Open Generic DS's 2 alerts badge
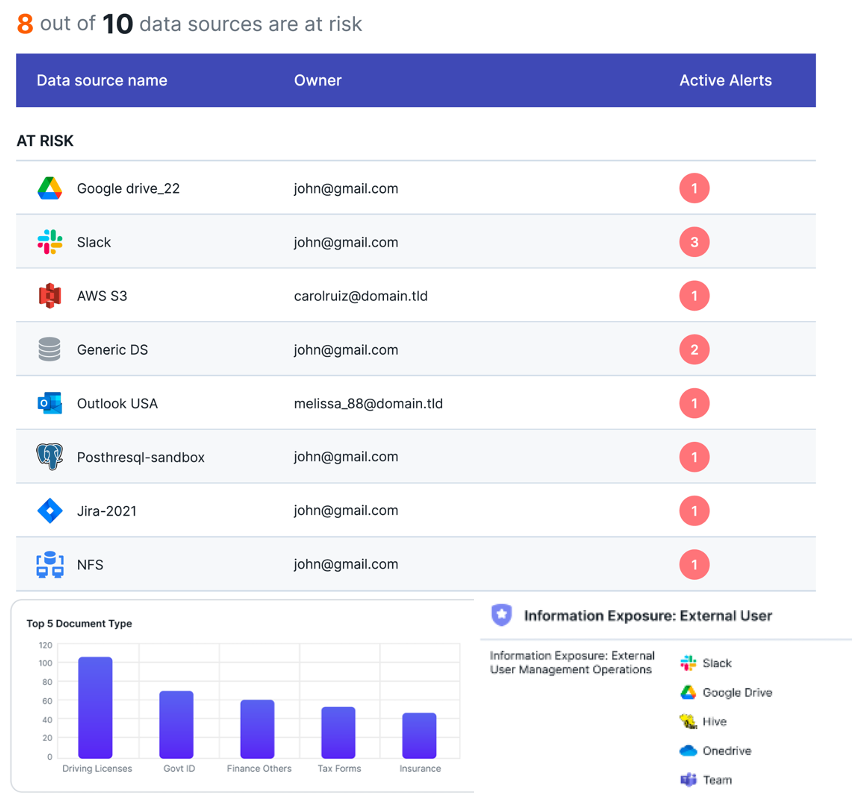 [694, 350]
